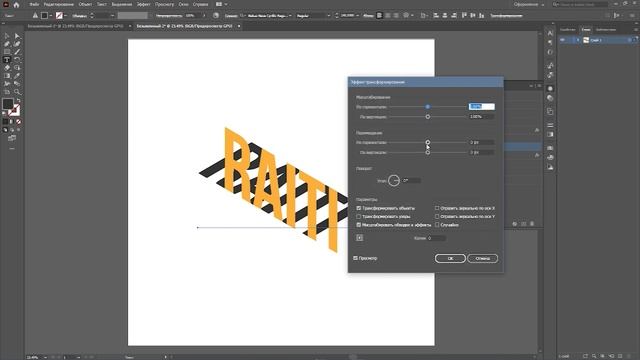Click OK in transform effect dialog
The height and width of the screenshot is (360, 640).
click(x=450, y=258)
